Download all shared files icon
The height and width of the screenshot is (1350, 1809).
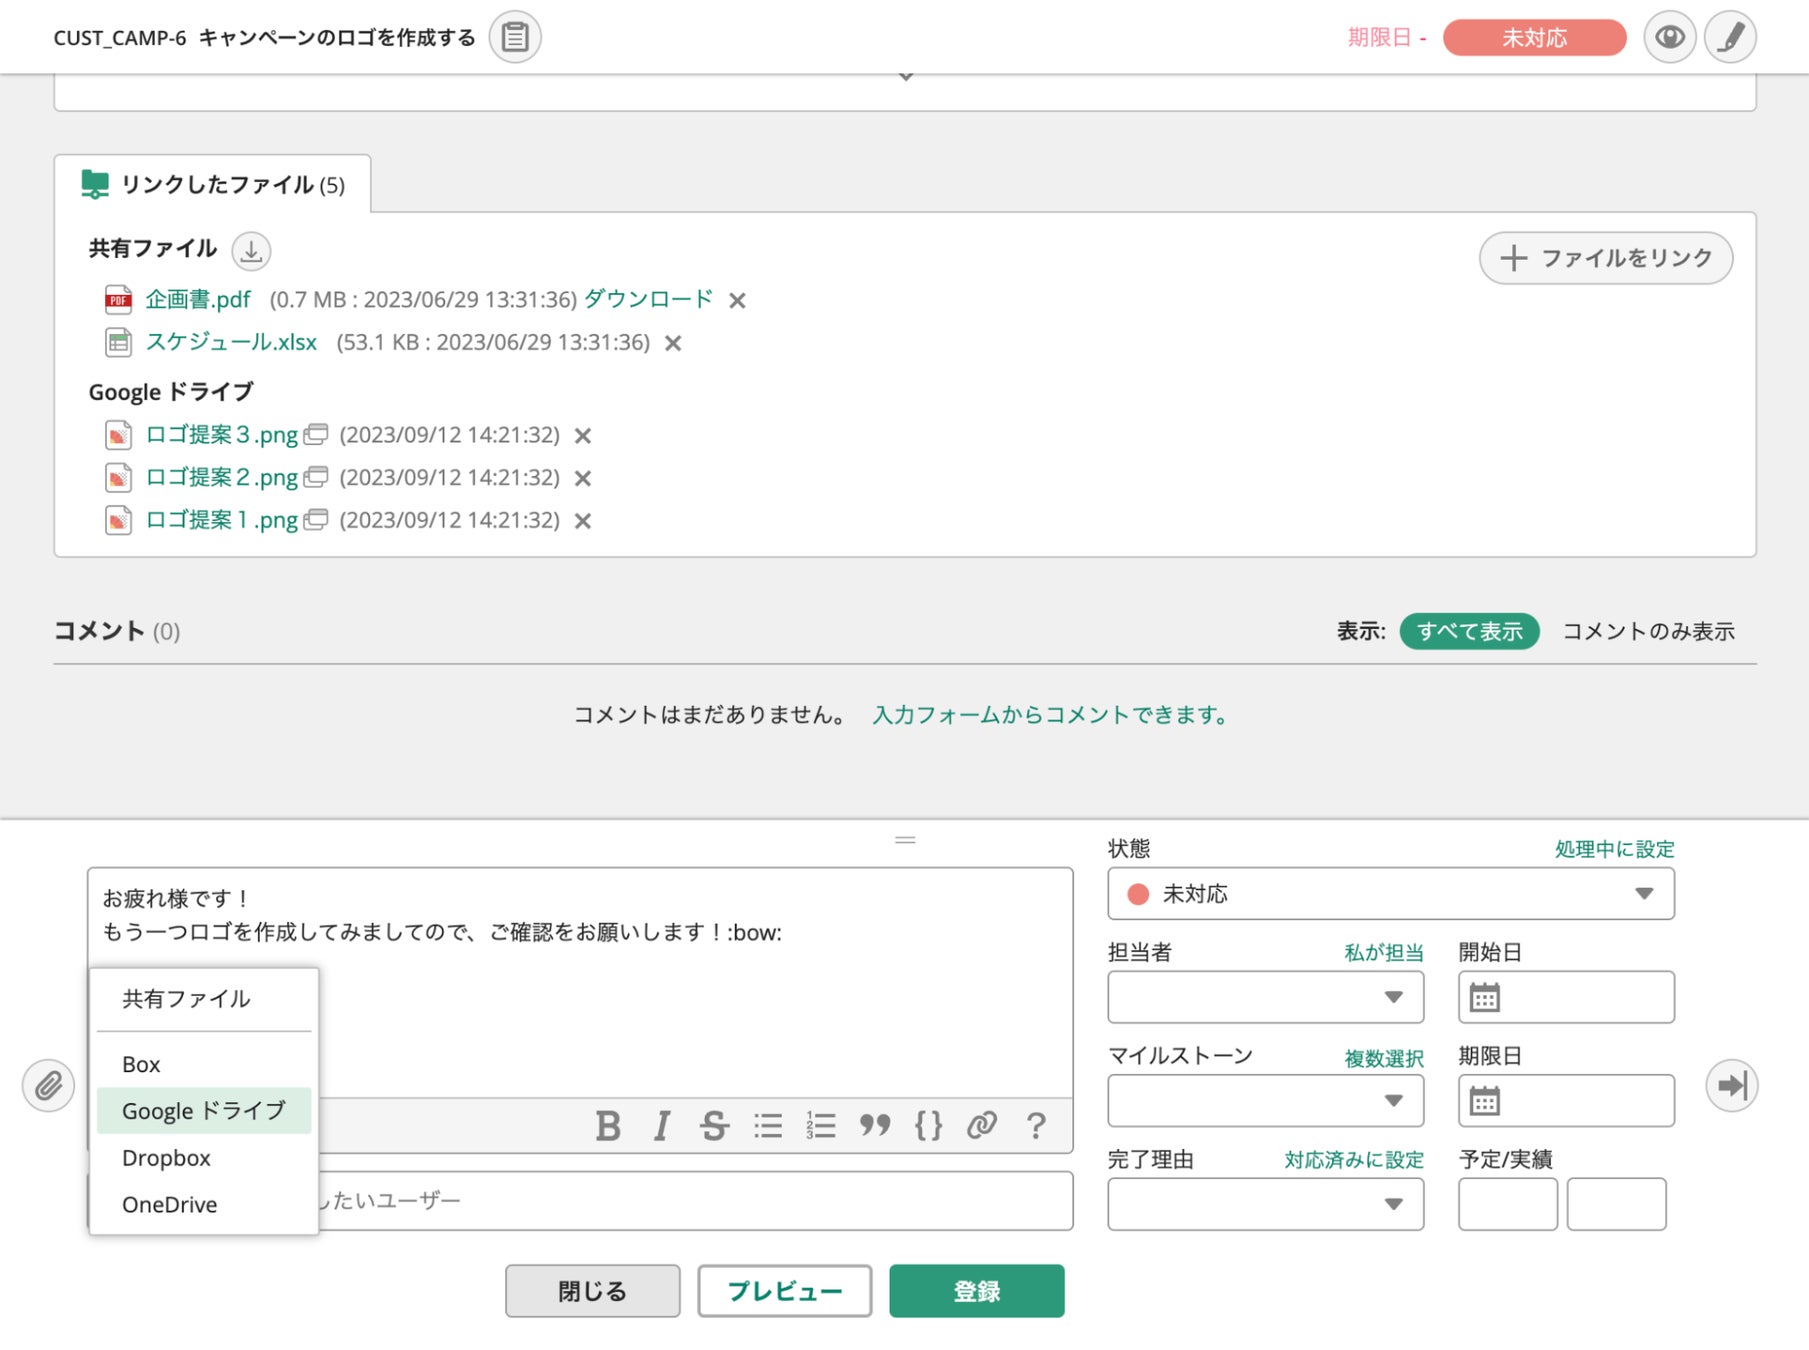point(251,250)
